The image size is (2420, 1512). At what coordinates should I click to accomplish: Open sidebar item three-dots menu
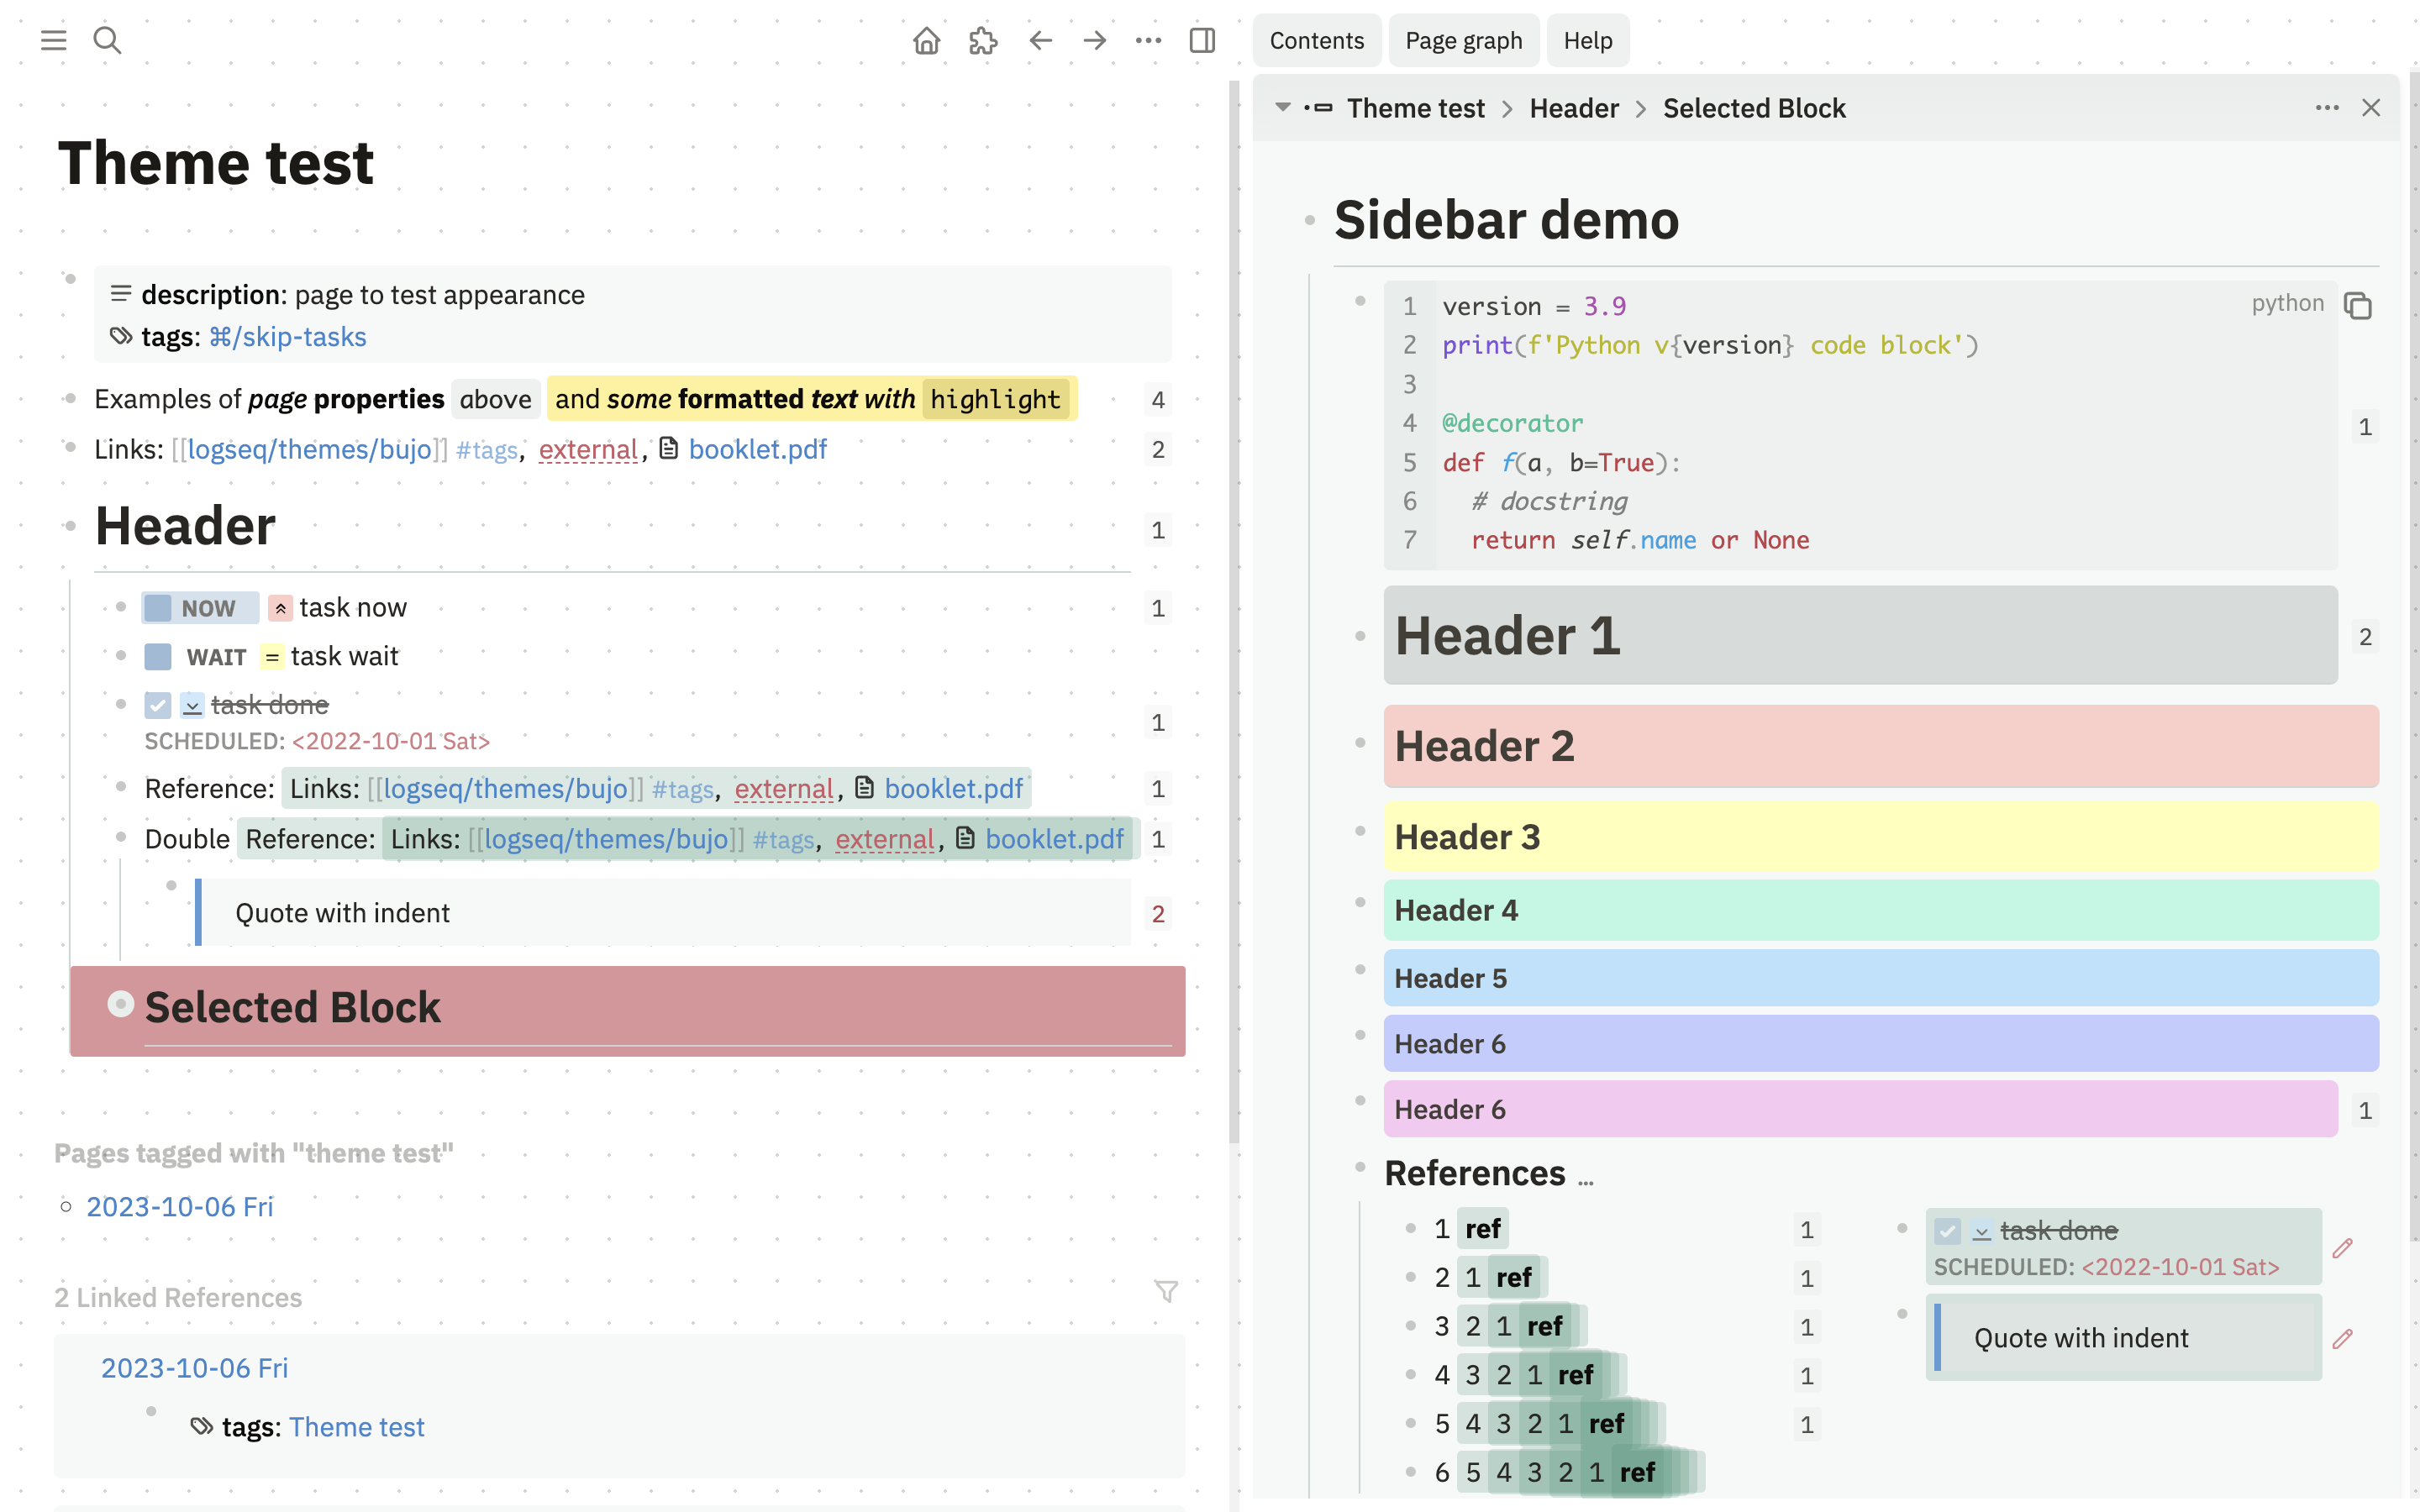(2326, 107)
